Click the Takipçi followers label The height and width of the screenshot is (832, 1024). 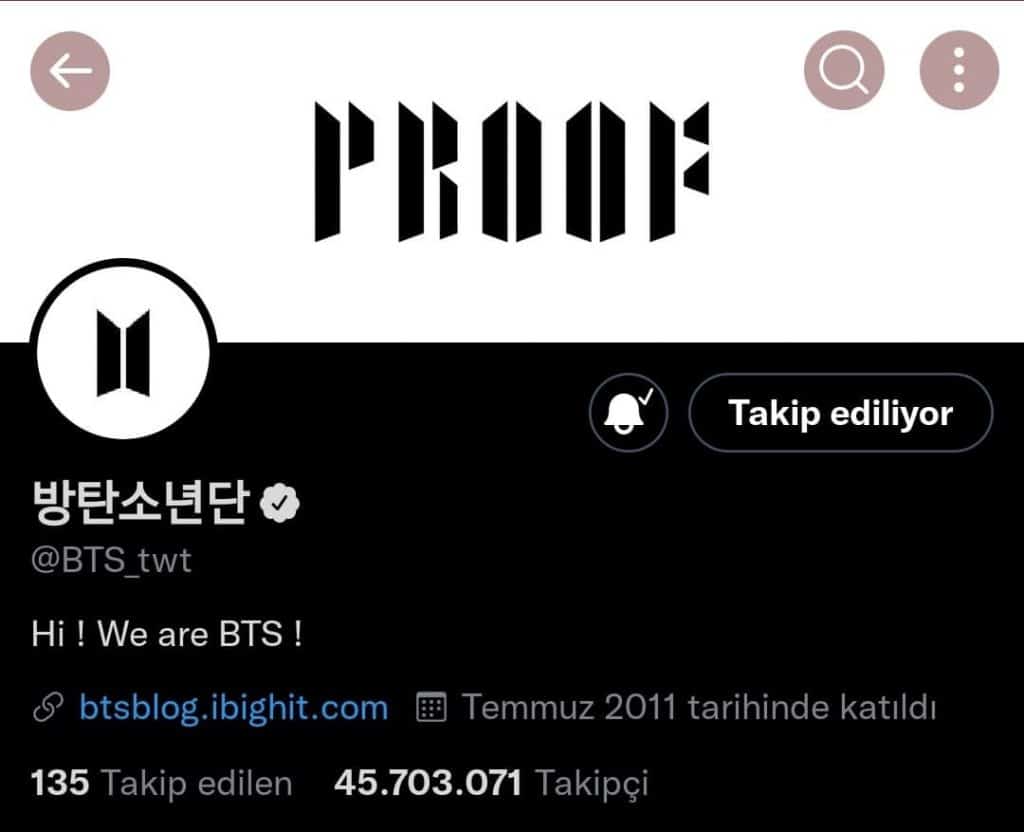pyautogui.click(x=592, y=784)
